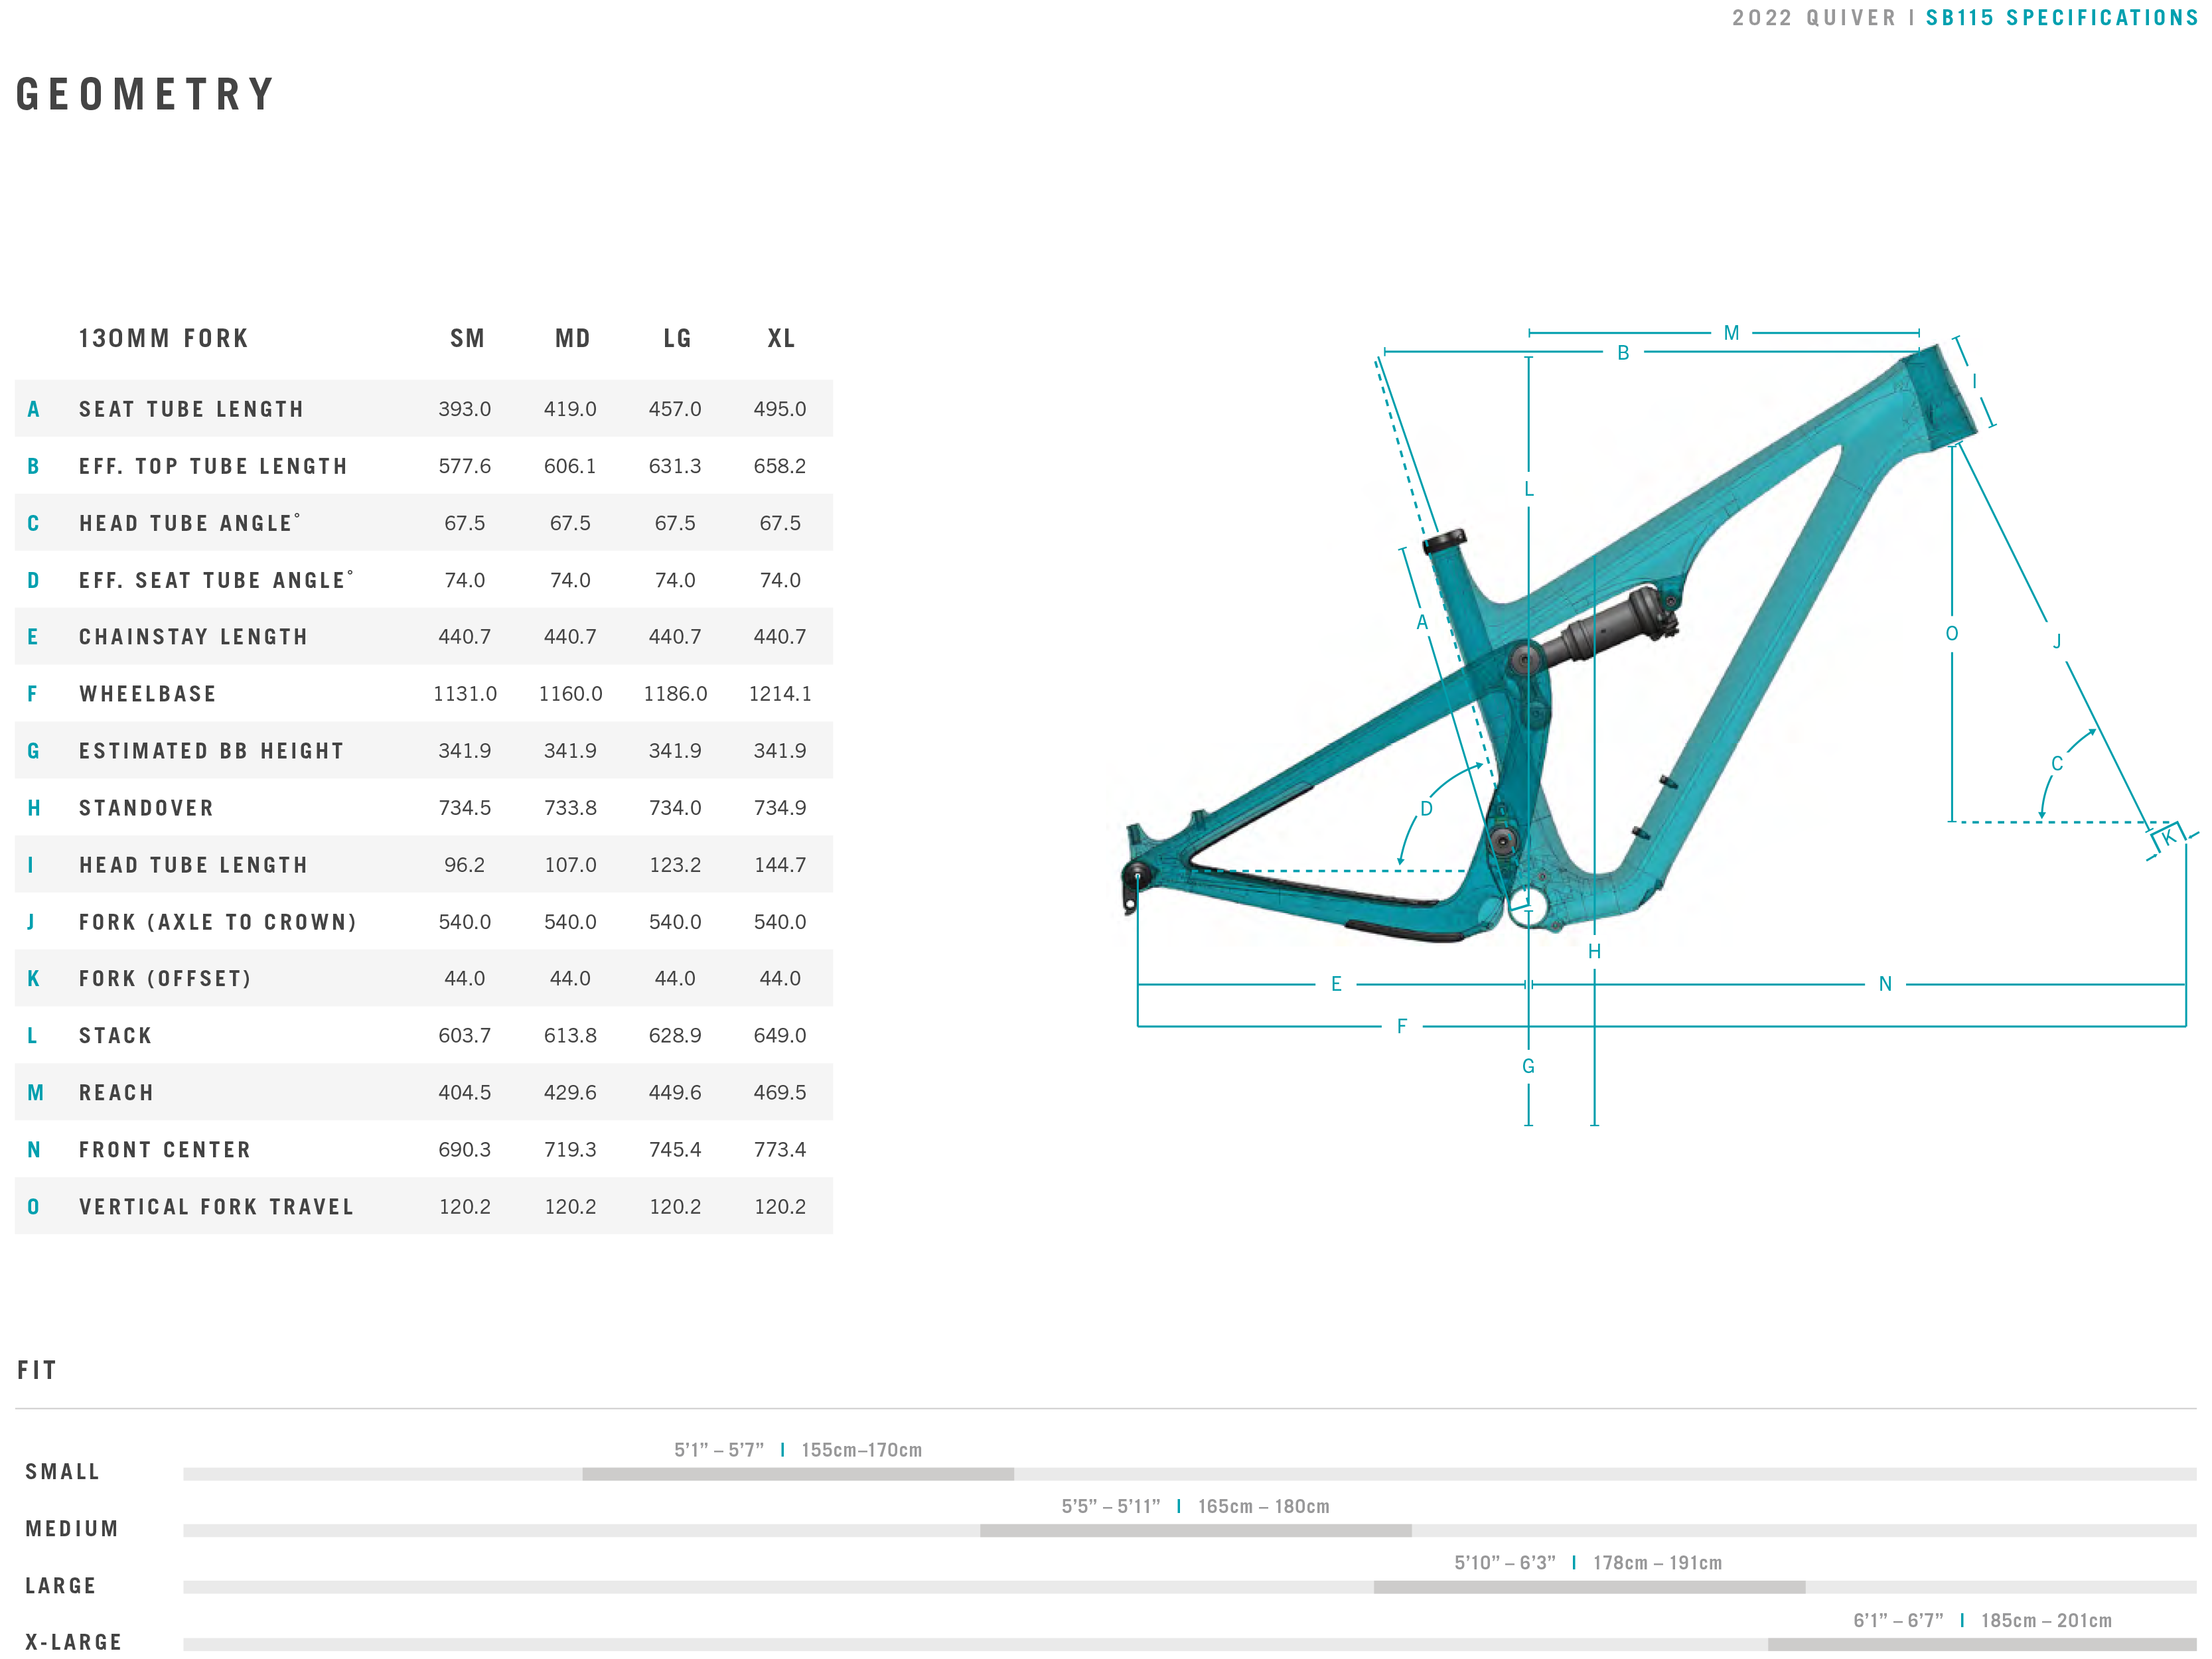The width and height of the screenshot is (2212, 1659).
Task: Click the X-LARGE fit label
Action: click(74, 1642)
